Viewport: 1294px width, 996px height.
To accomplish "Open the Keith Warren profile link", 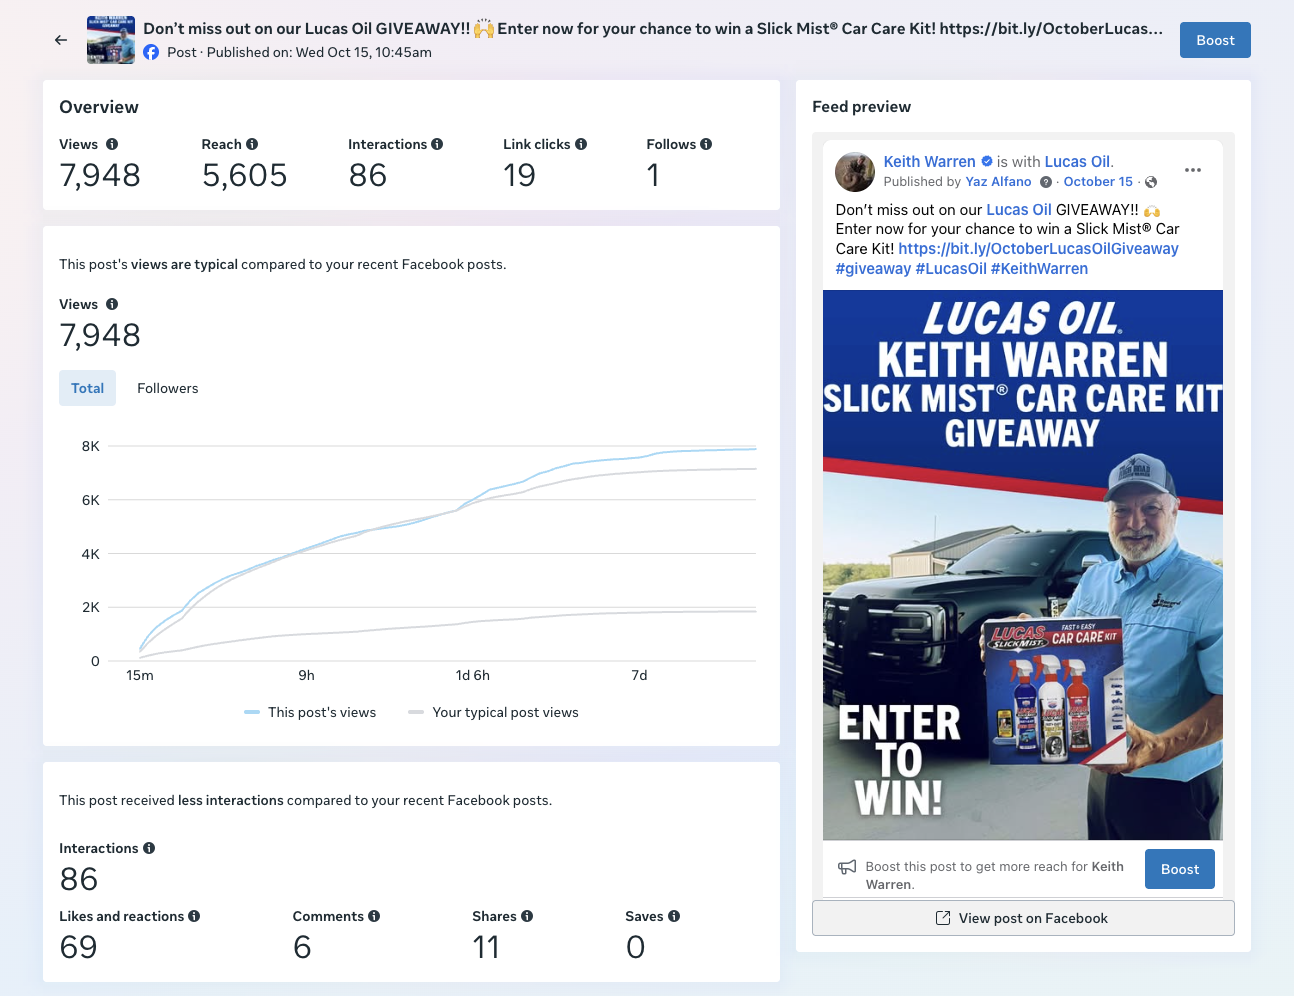I will click(x=929, y=161).
